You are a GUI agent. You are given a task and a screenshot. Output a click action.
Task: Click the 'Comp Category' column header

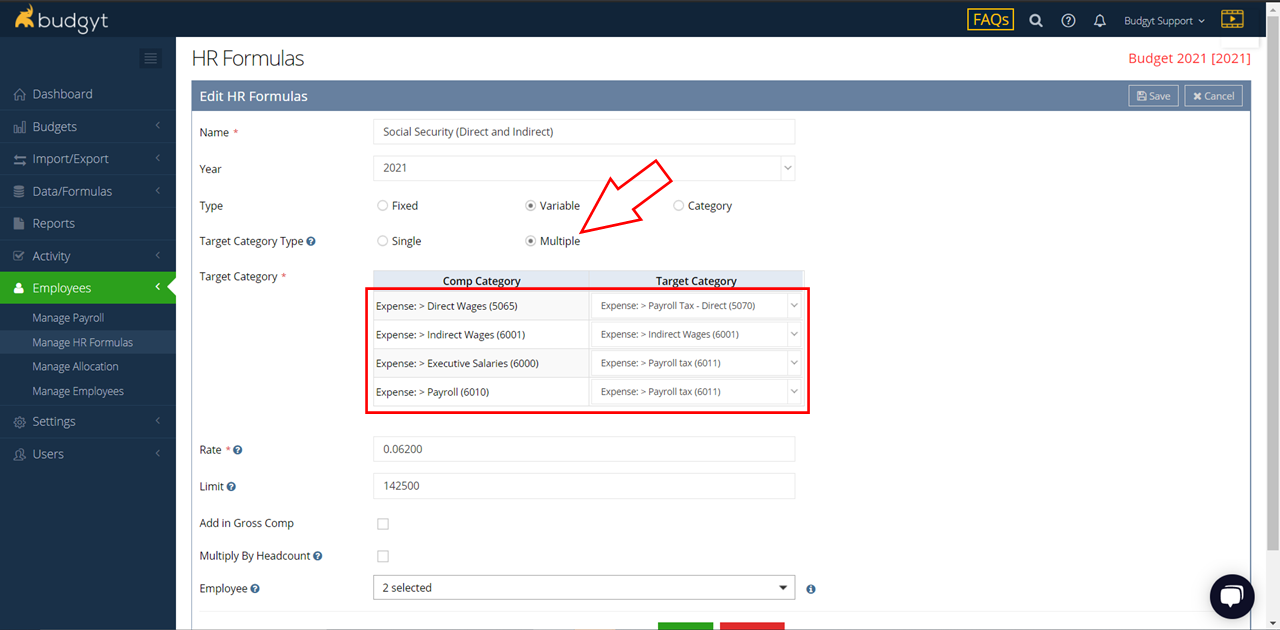pos(481,281)
